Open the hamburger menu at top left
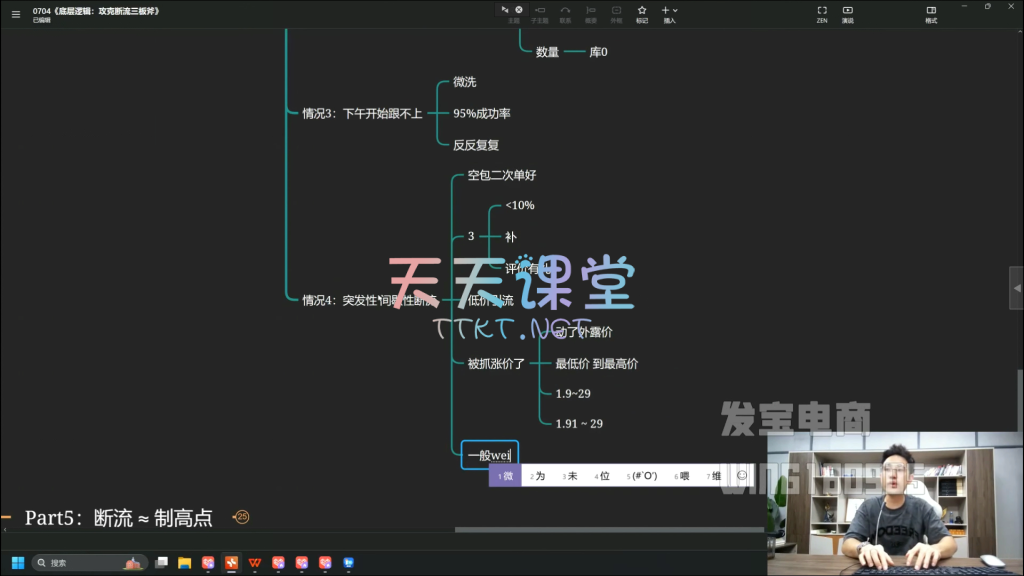 point(15,14)
